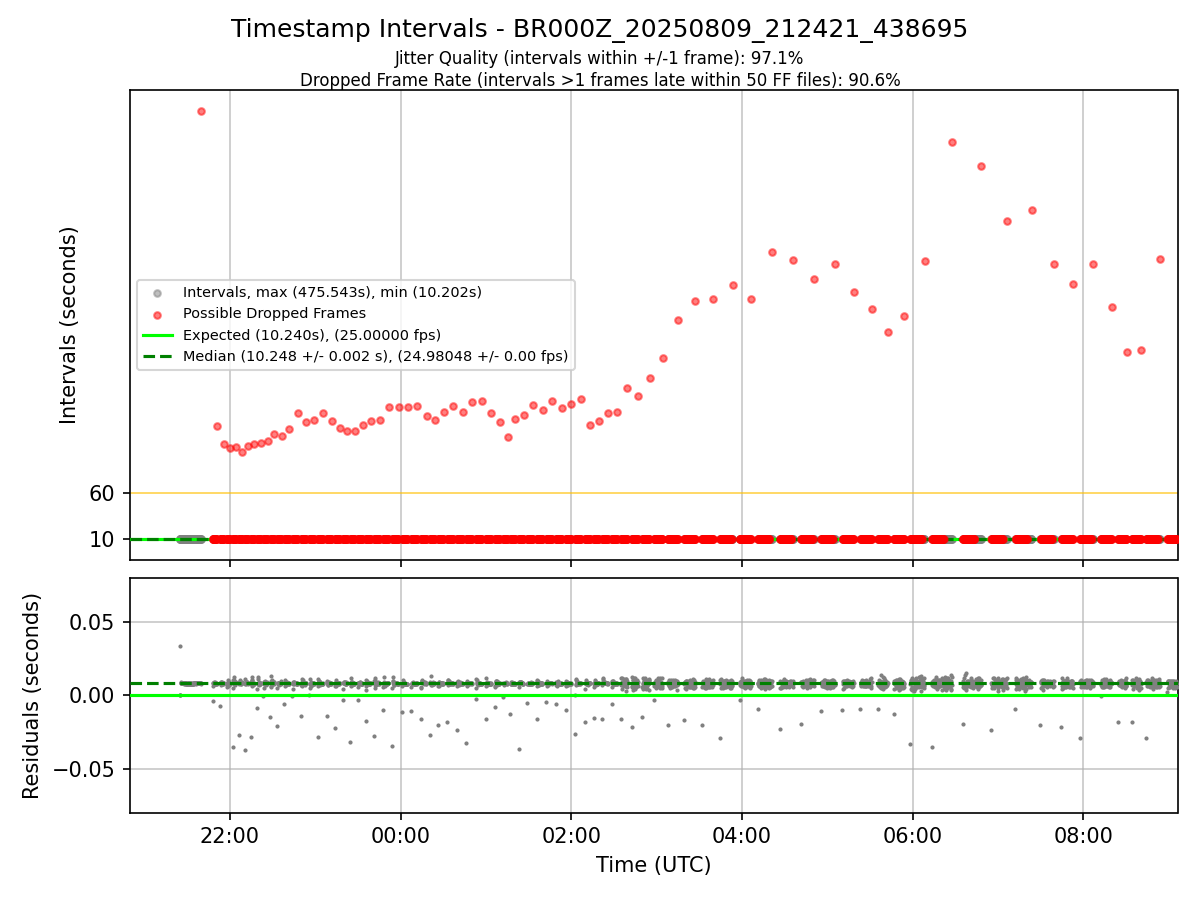Click the 'Dropped Frame Rate' 90.6% subtitle line
This screenshot has height=900, width=1200.
600,80
